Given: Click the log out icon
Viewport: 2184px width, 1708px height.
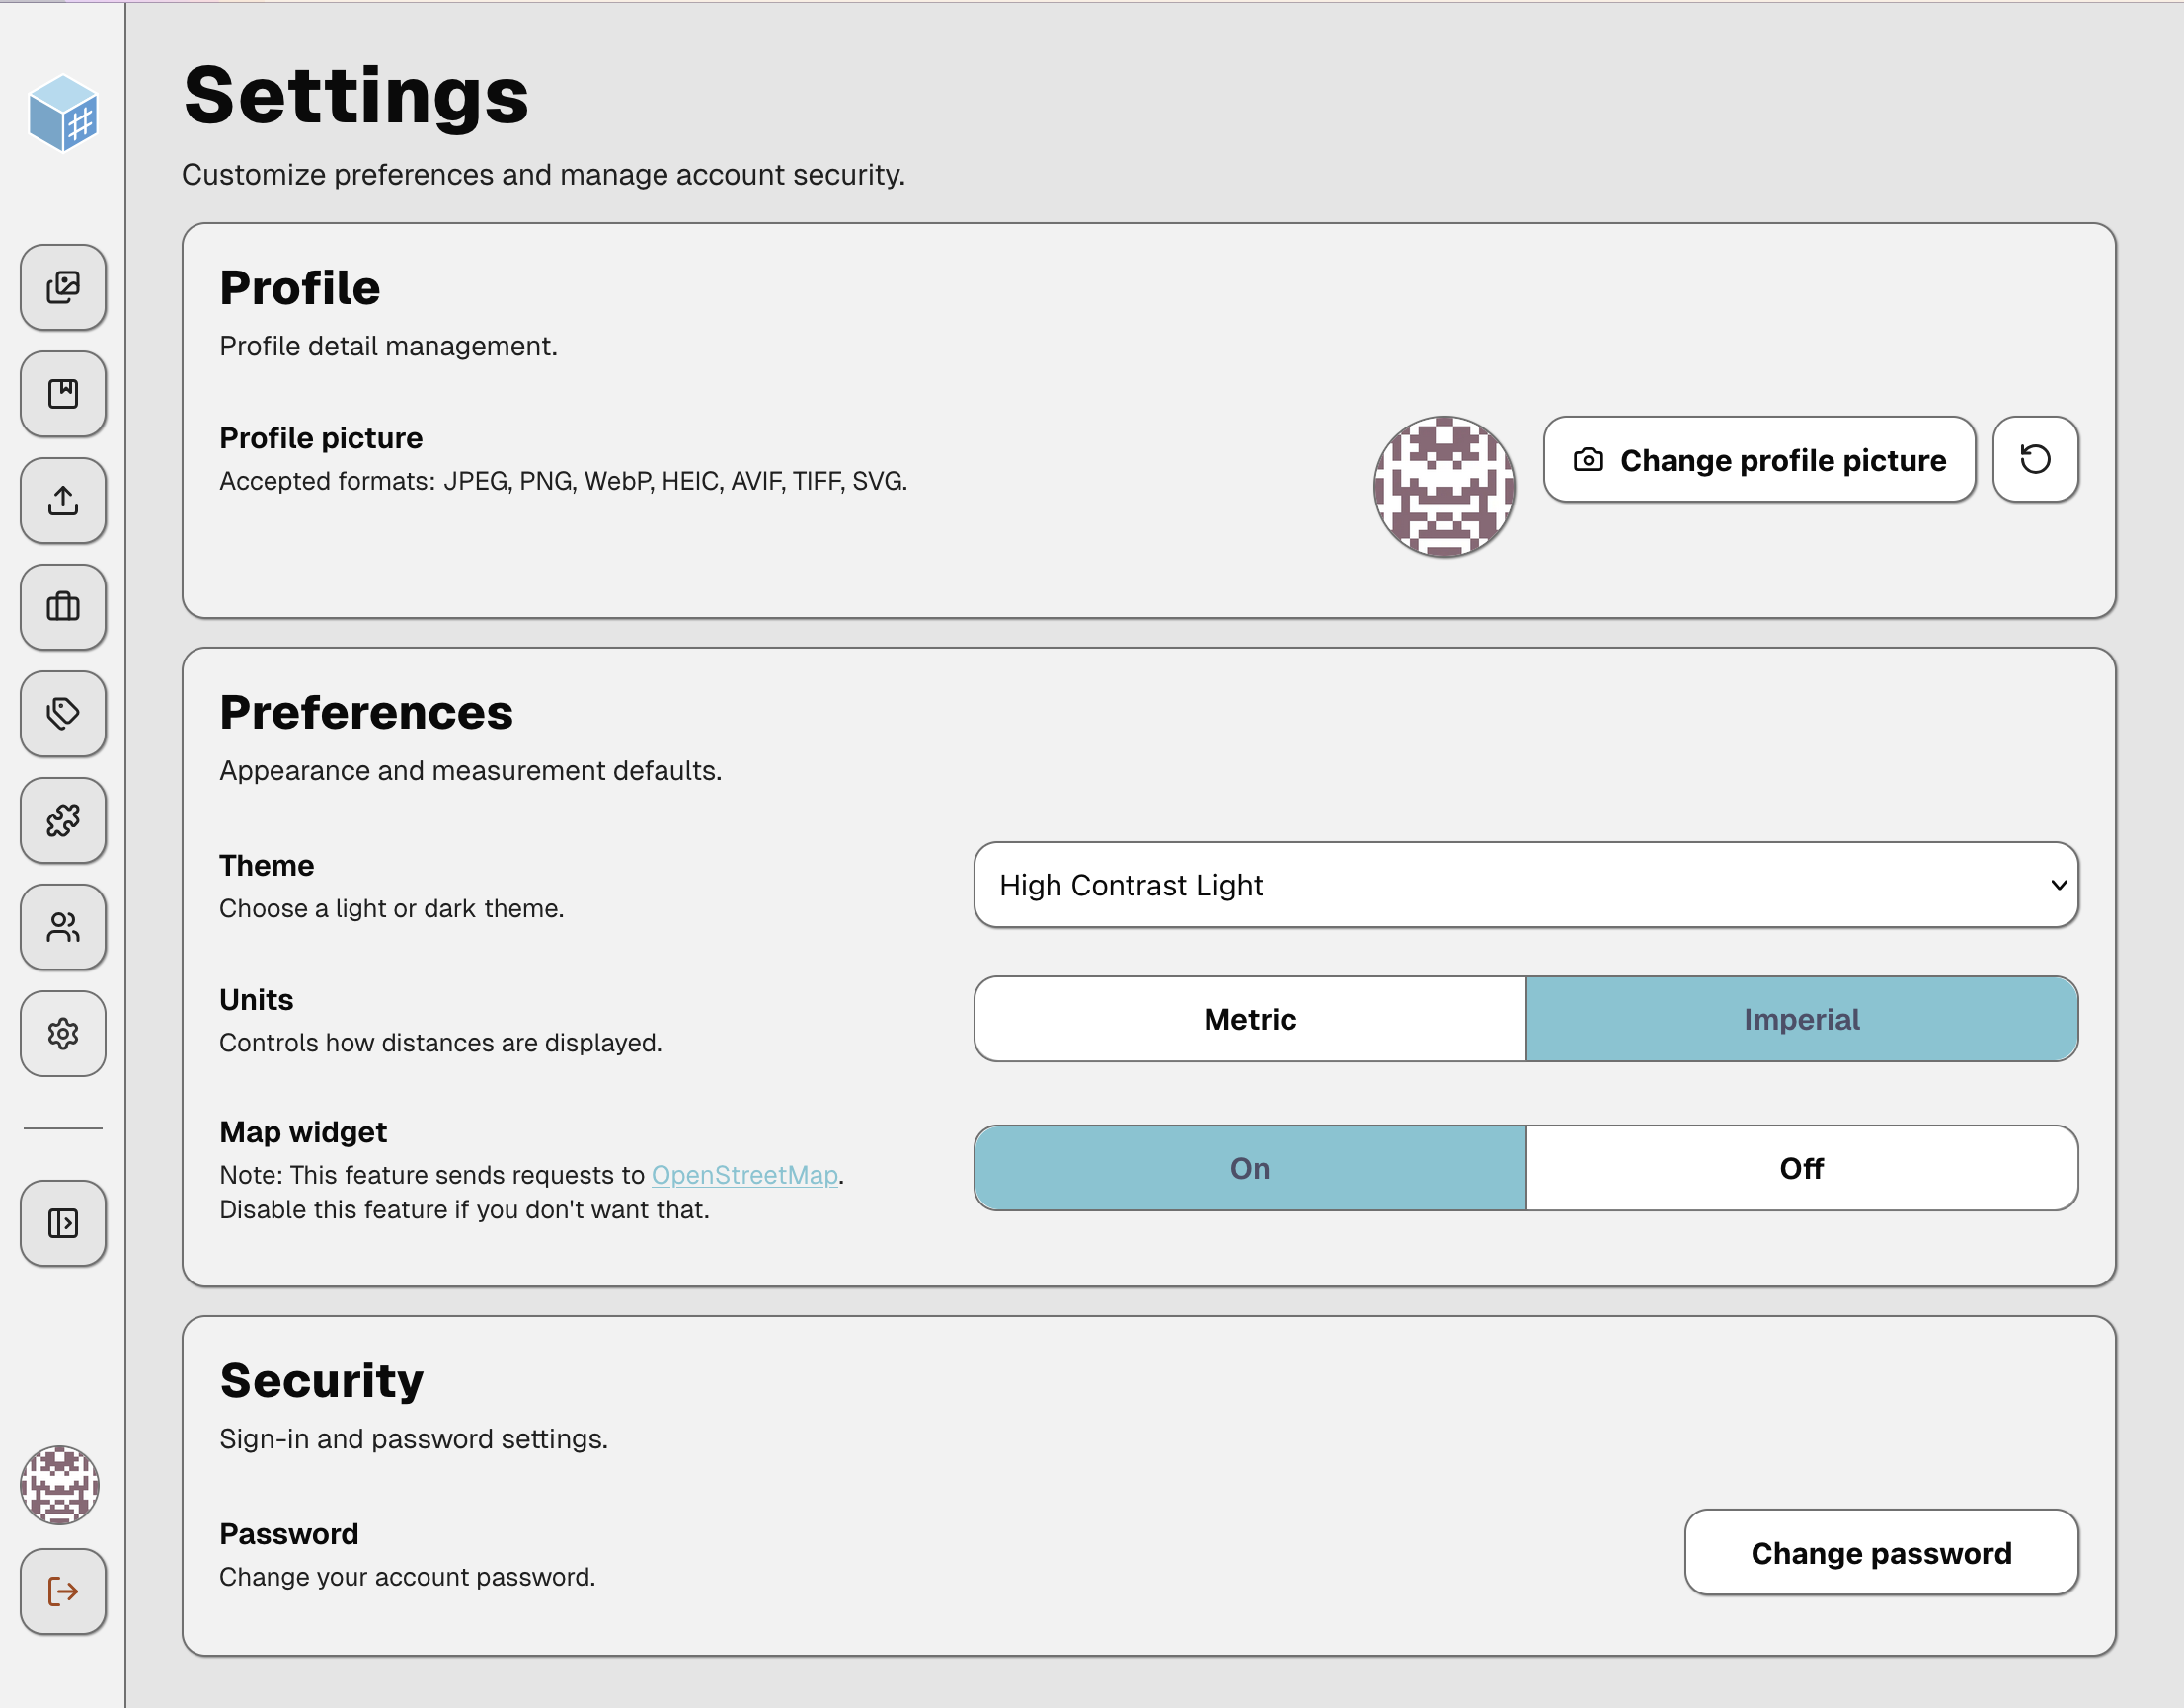Looking at the screenshot, I should pos(63,1591).
